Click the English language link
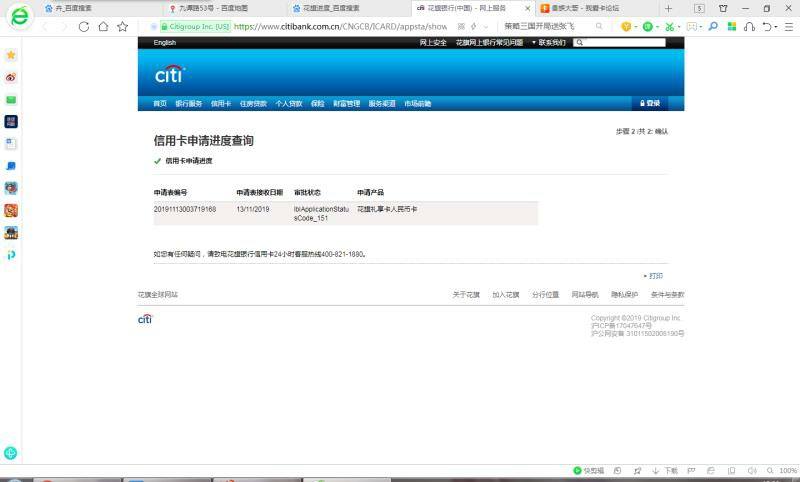This screenshot has width=800, height=482. click(x=165, y=43)
